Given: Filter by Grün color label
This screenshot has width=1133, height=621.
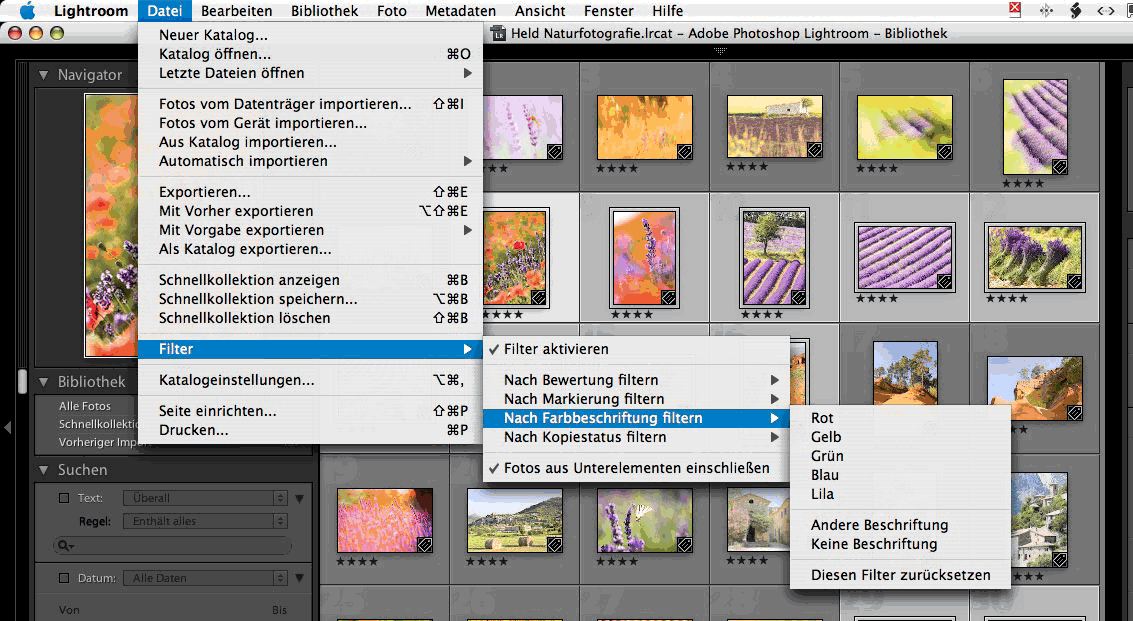Looking at the screenshot, I should coord(900,456).
